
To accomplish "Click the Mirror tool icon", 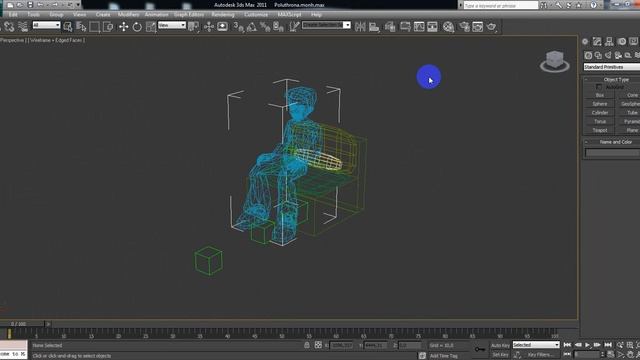I will (360, 27).
